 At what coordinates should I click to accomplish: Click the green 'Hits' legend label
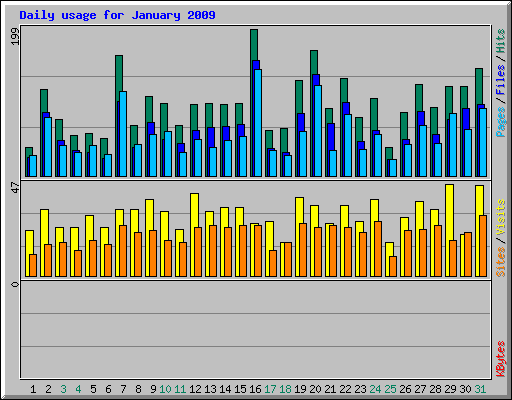[500, 41]
